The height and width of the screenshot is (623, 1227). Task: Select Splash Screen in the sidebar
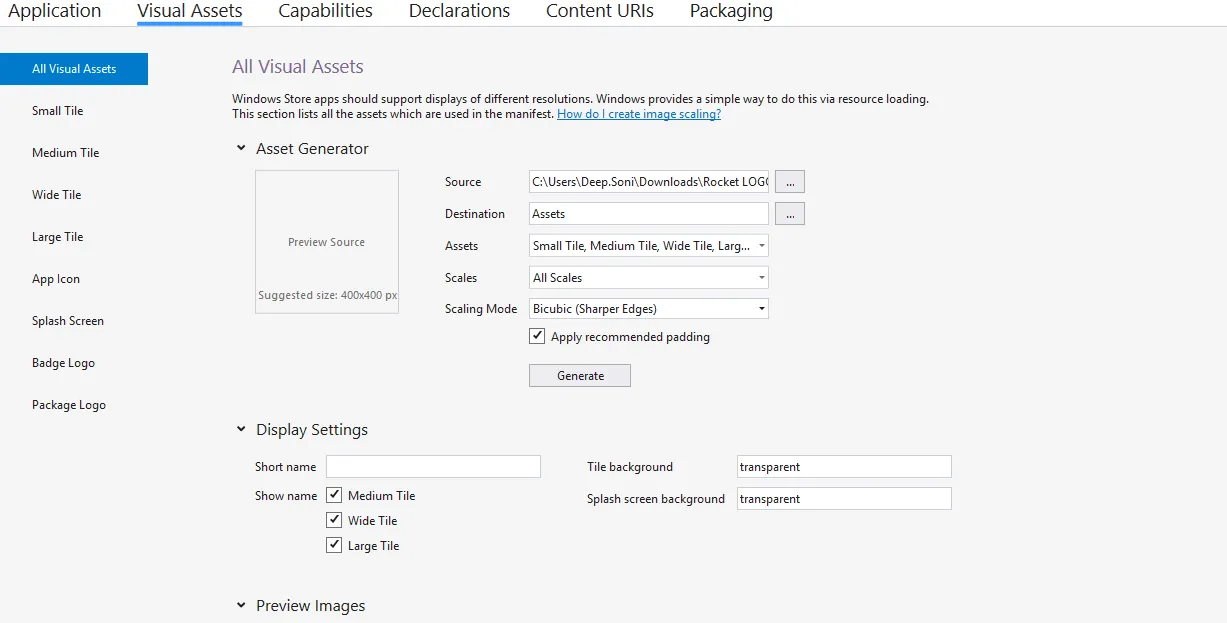[68, 321]
